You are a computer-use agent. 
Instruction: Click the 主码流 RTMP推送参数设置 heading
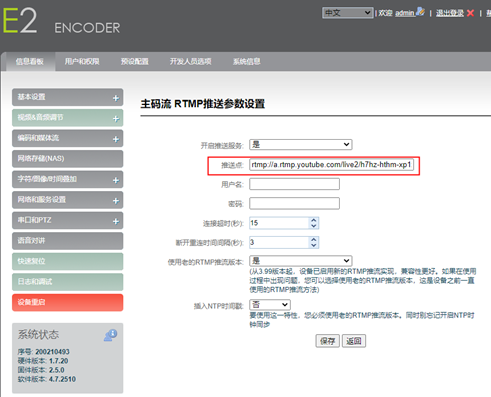pyautogui.click(x=203, y=104)
